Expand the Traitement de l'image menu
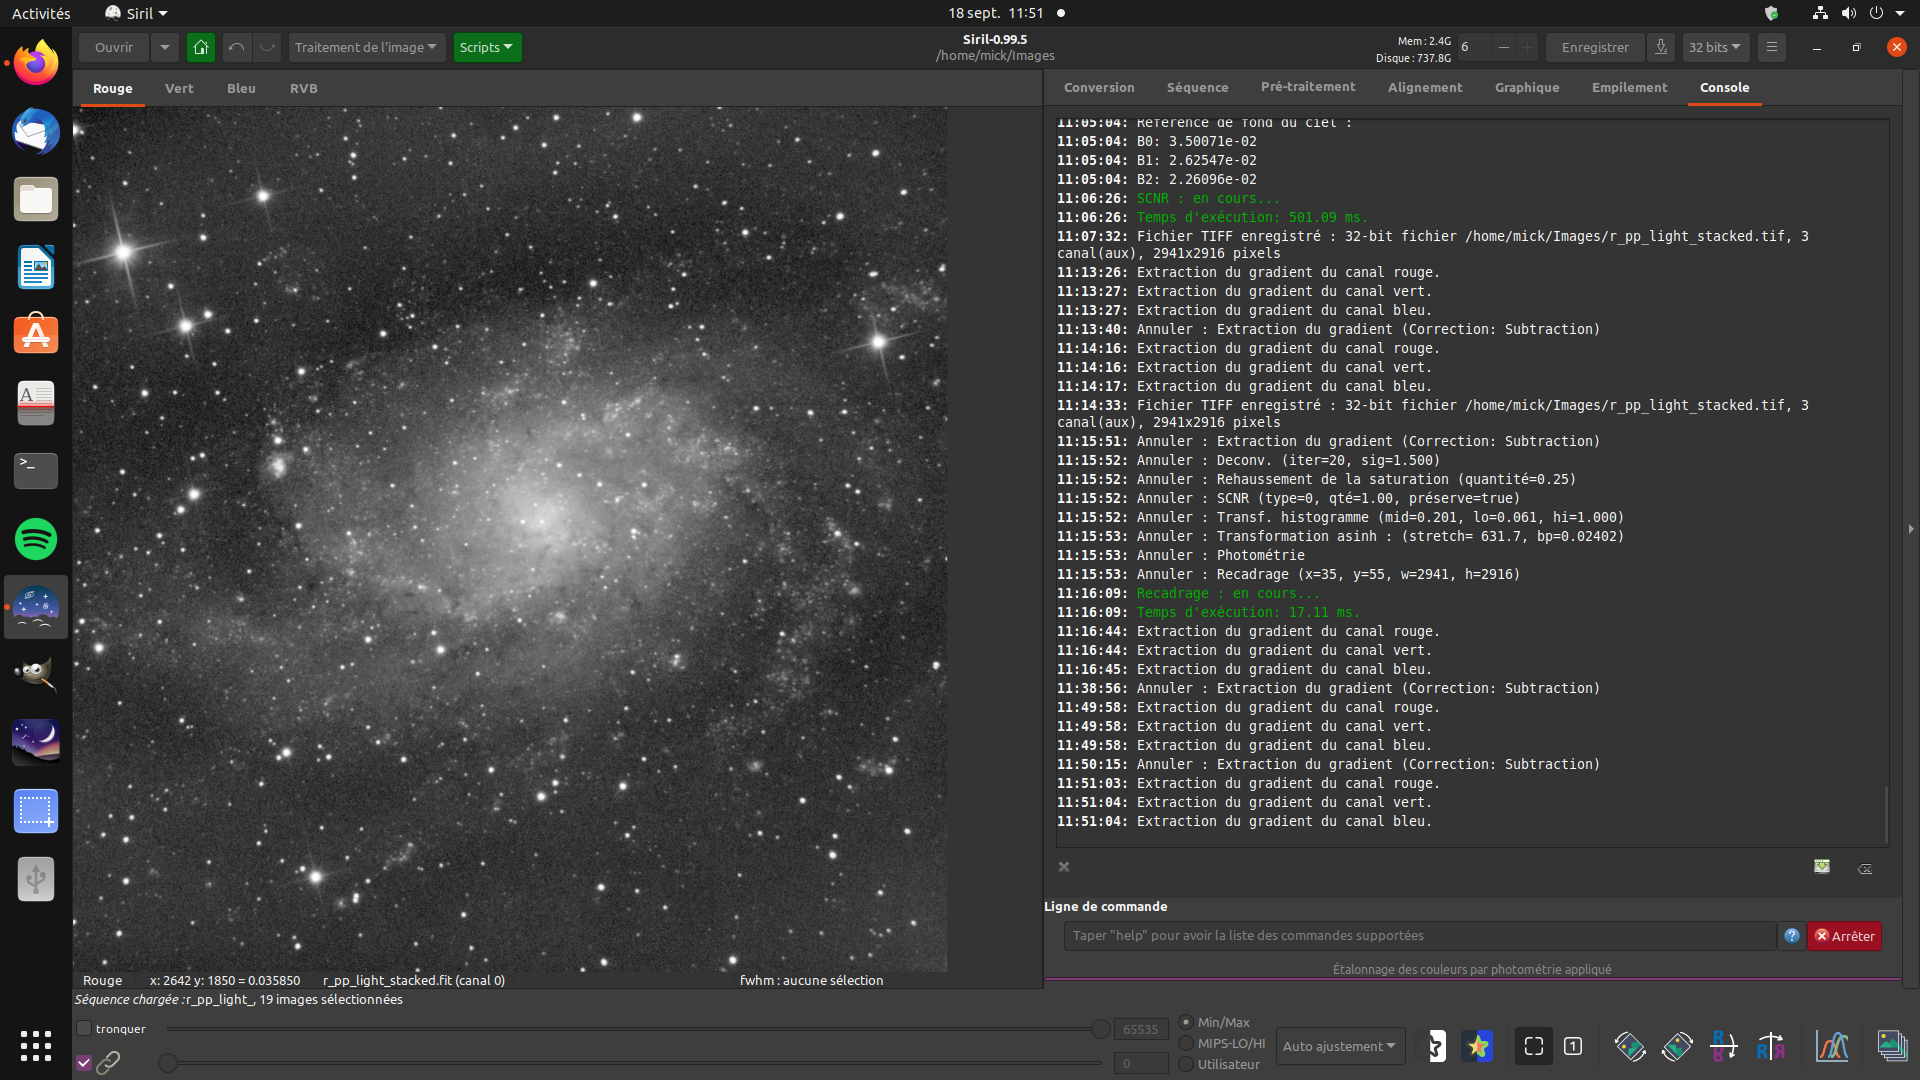The image size is (1920, 1080). click(365, 47)
